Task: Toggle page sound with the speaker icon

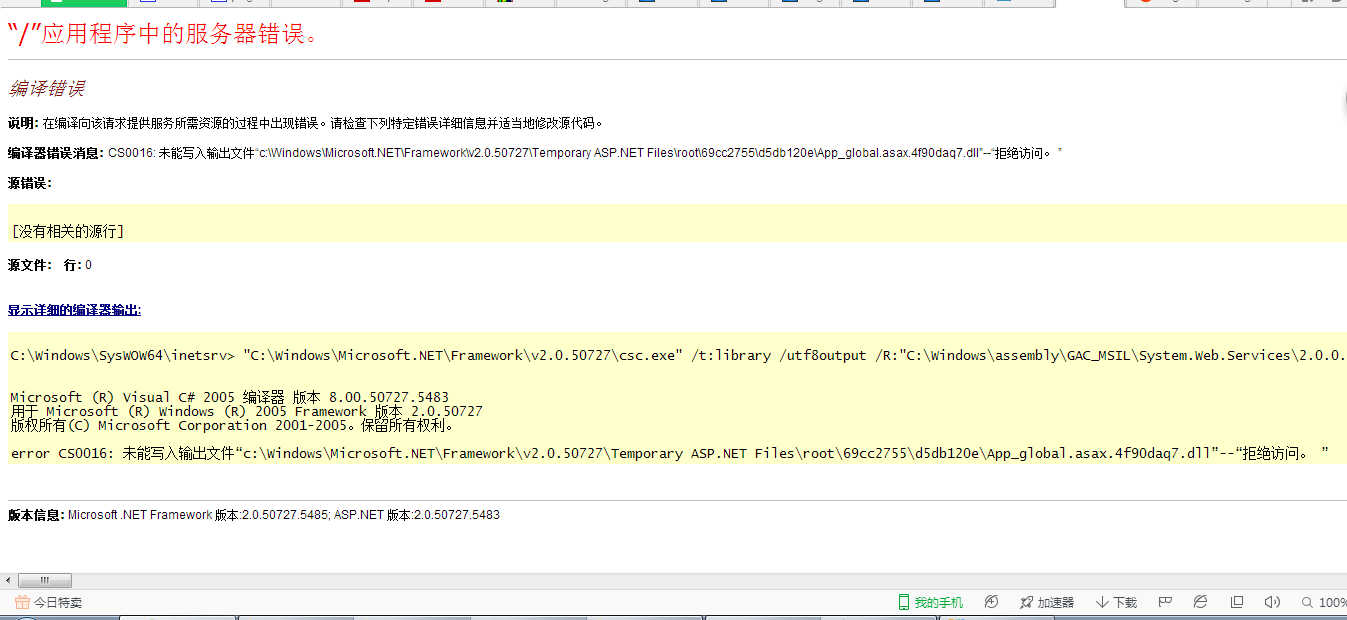Action: point(1272,602)
